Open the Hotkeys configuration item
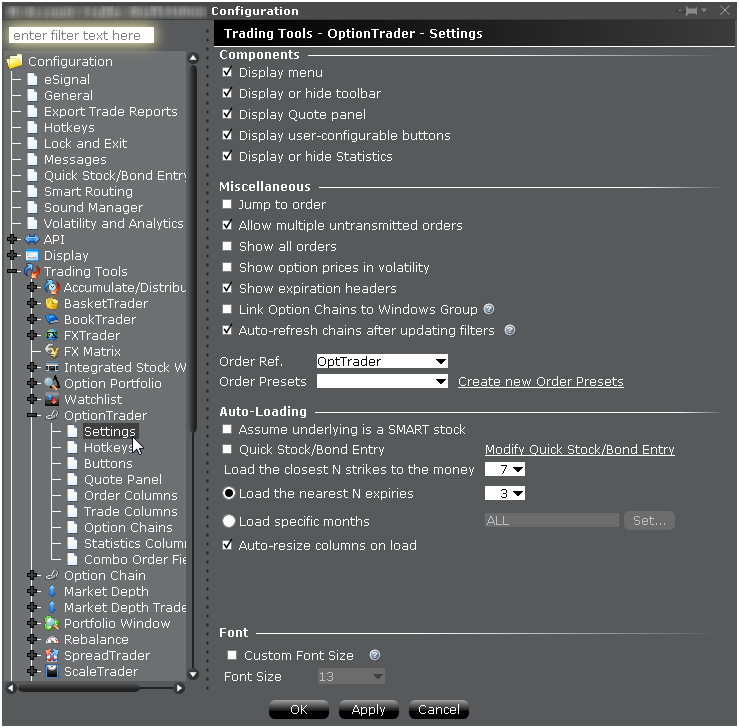The width and height of the screenshot is (739, 728). pos(69,127)
